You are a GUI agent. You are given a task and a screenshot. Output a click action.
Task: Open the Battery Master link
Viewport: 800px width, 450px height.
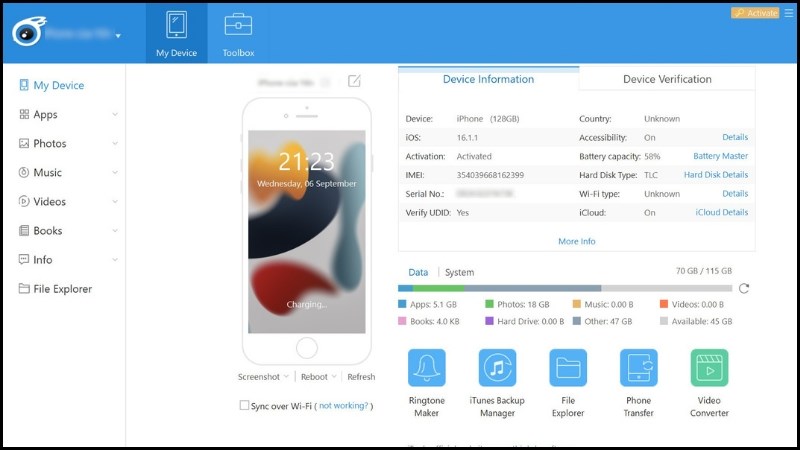[x=720, y=157]
